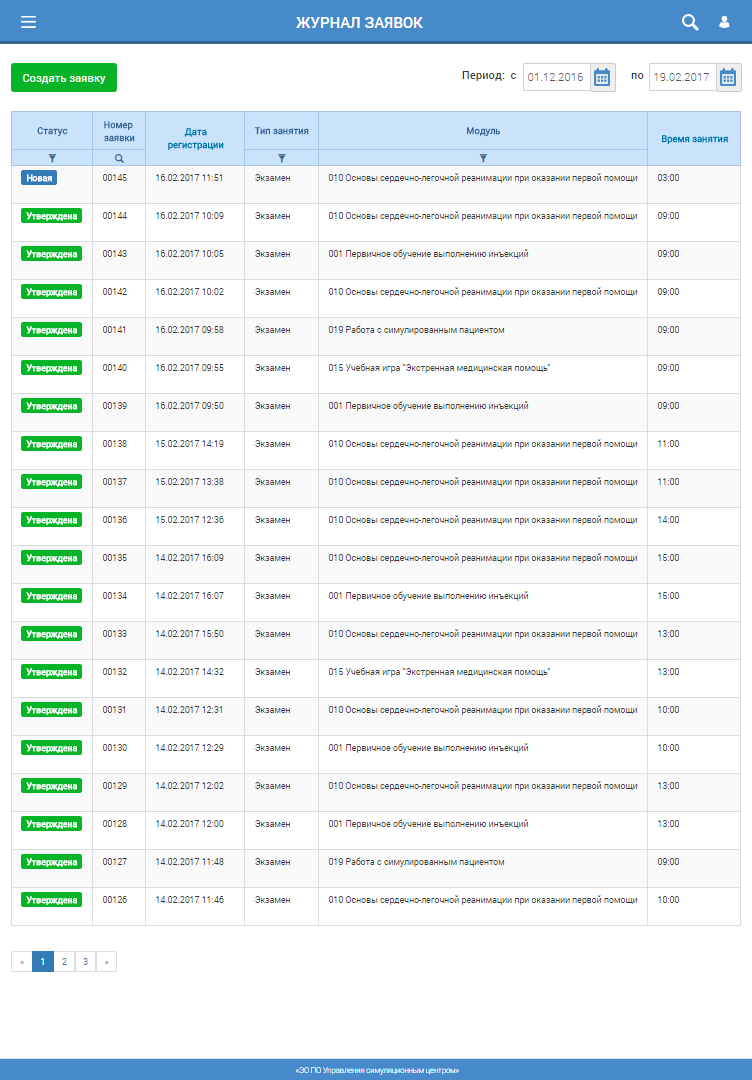Open the Тип занятия column filter

[282, 158]
